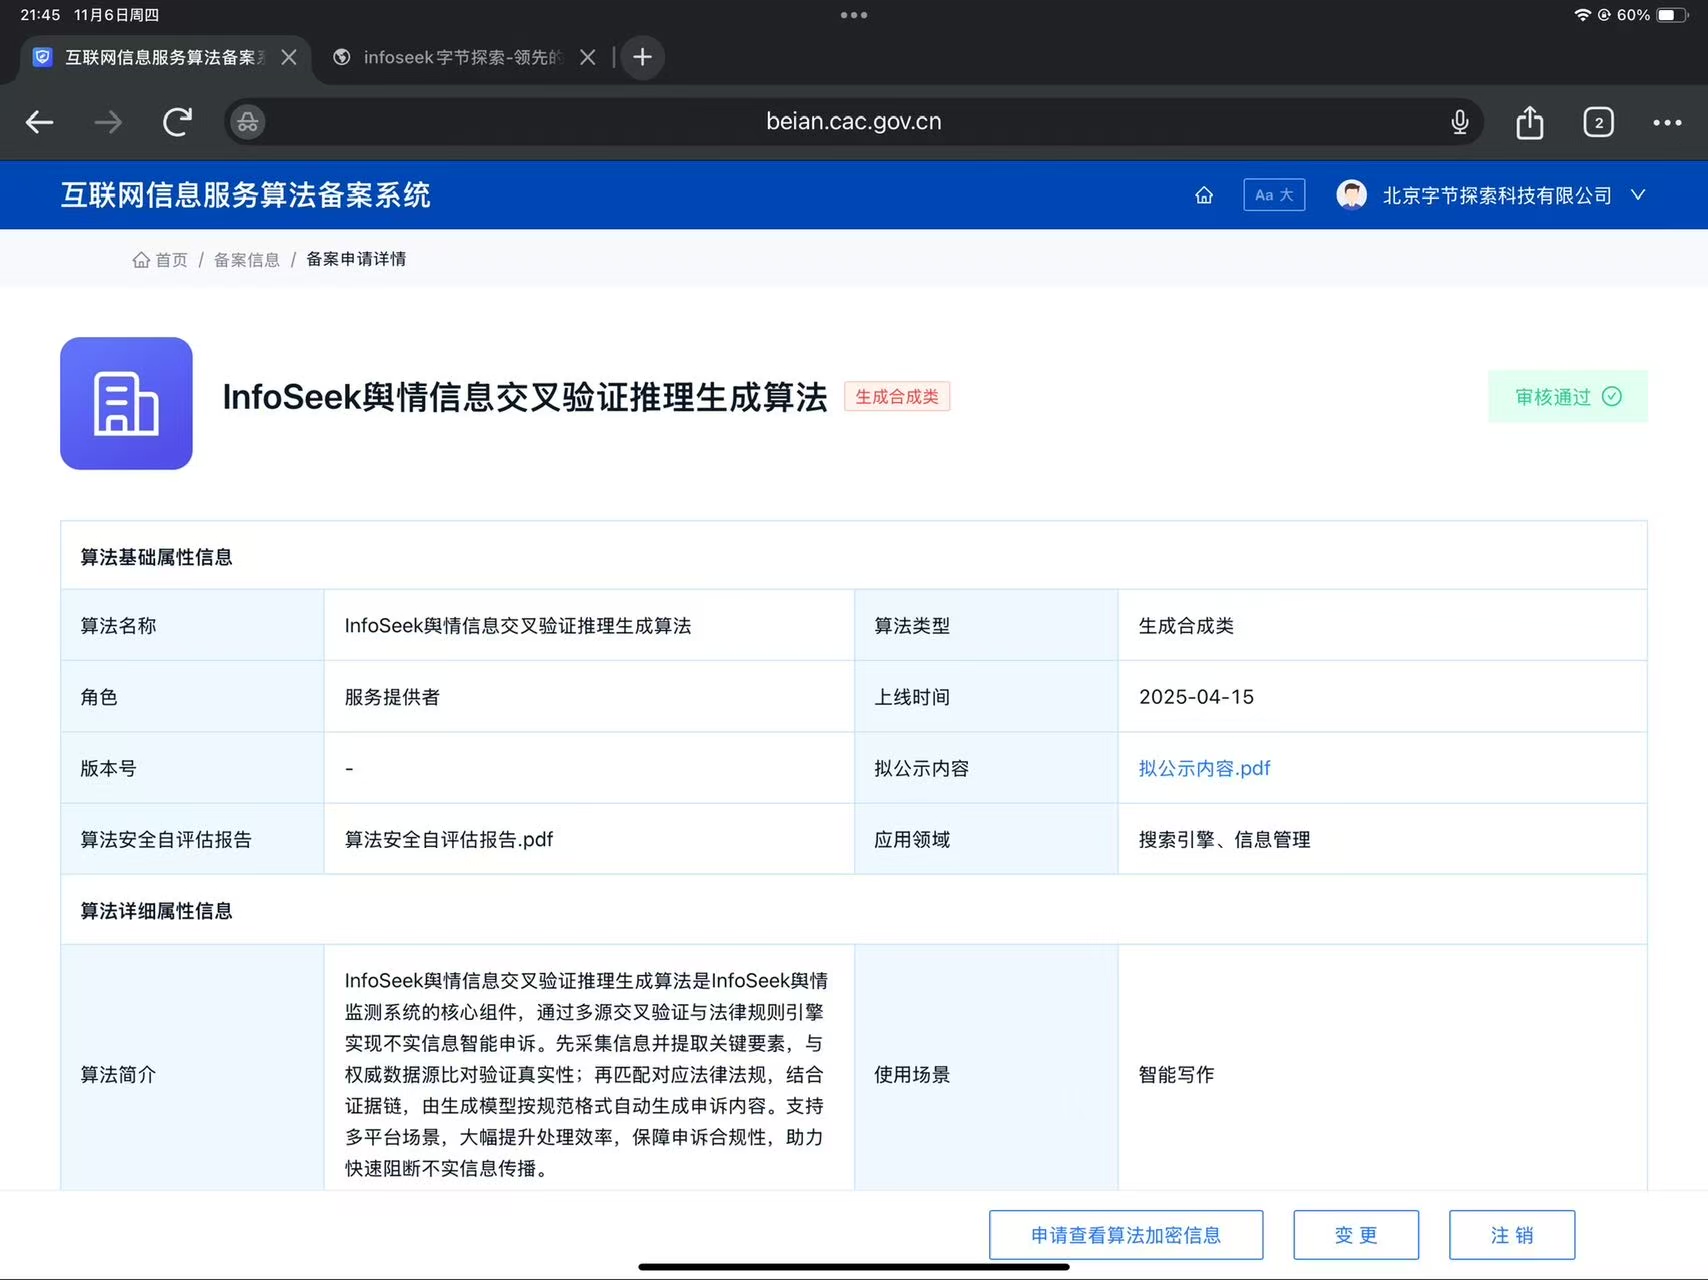Viewport: 1708px width, 1280px height.
Task: Go to 首页 in the breadcrumb
Action: click(x=160, y=260)
